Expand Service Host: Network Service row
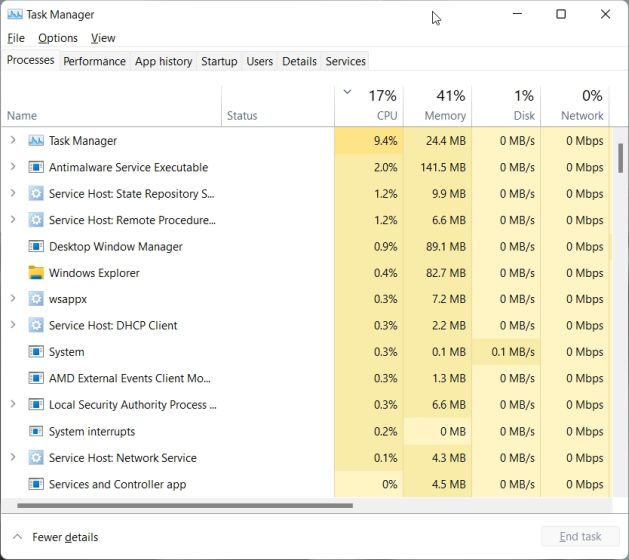 pos(13,457)
